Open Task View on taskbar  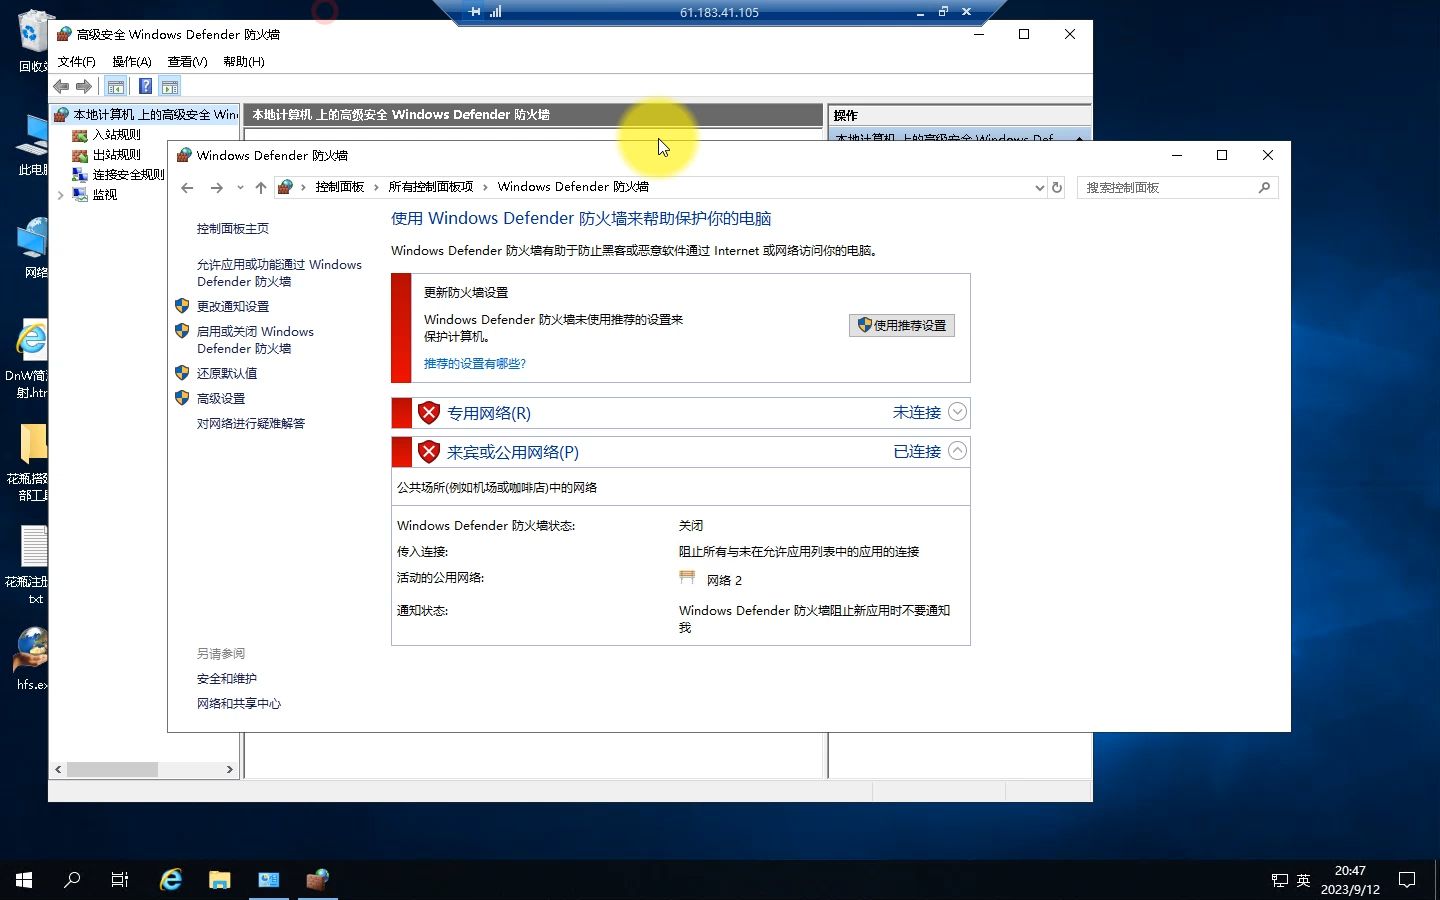pyautogui.click(x=120, y=880)
